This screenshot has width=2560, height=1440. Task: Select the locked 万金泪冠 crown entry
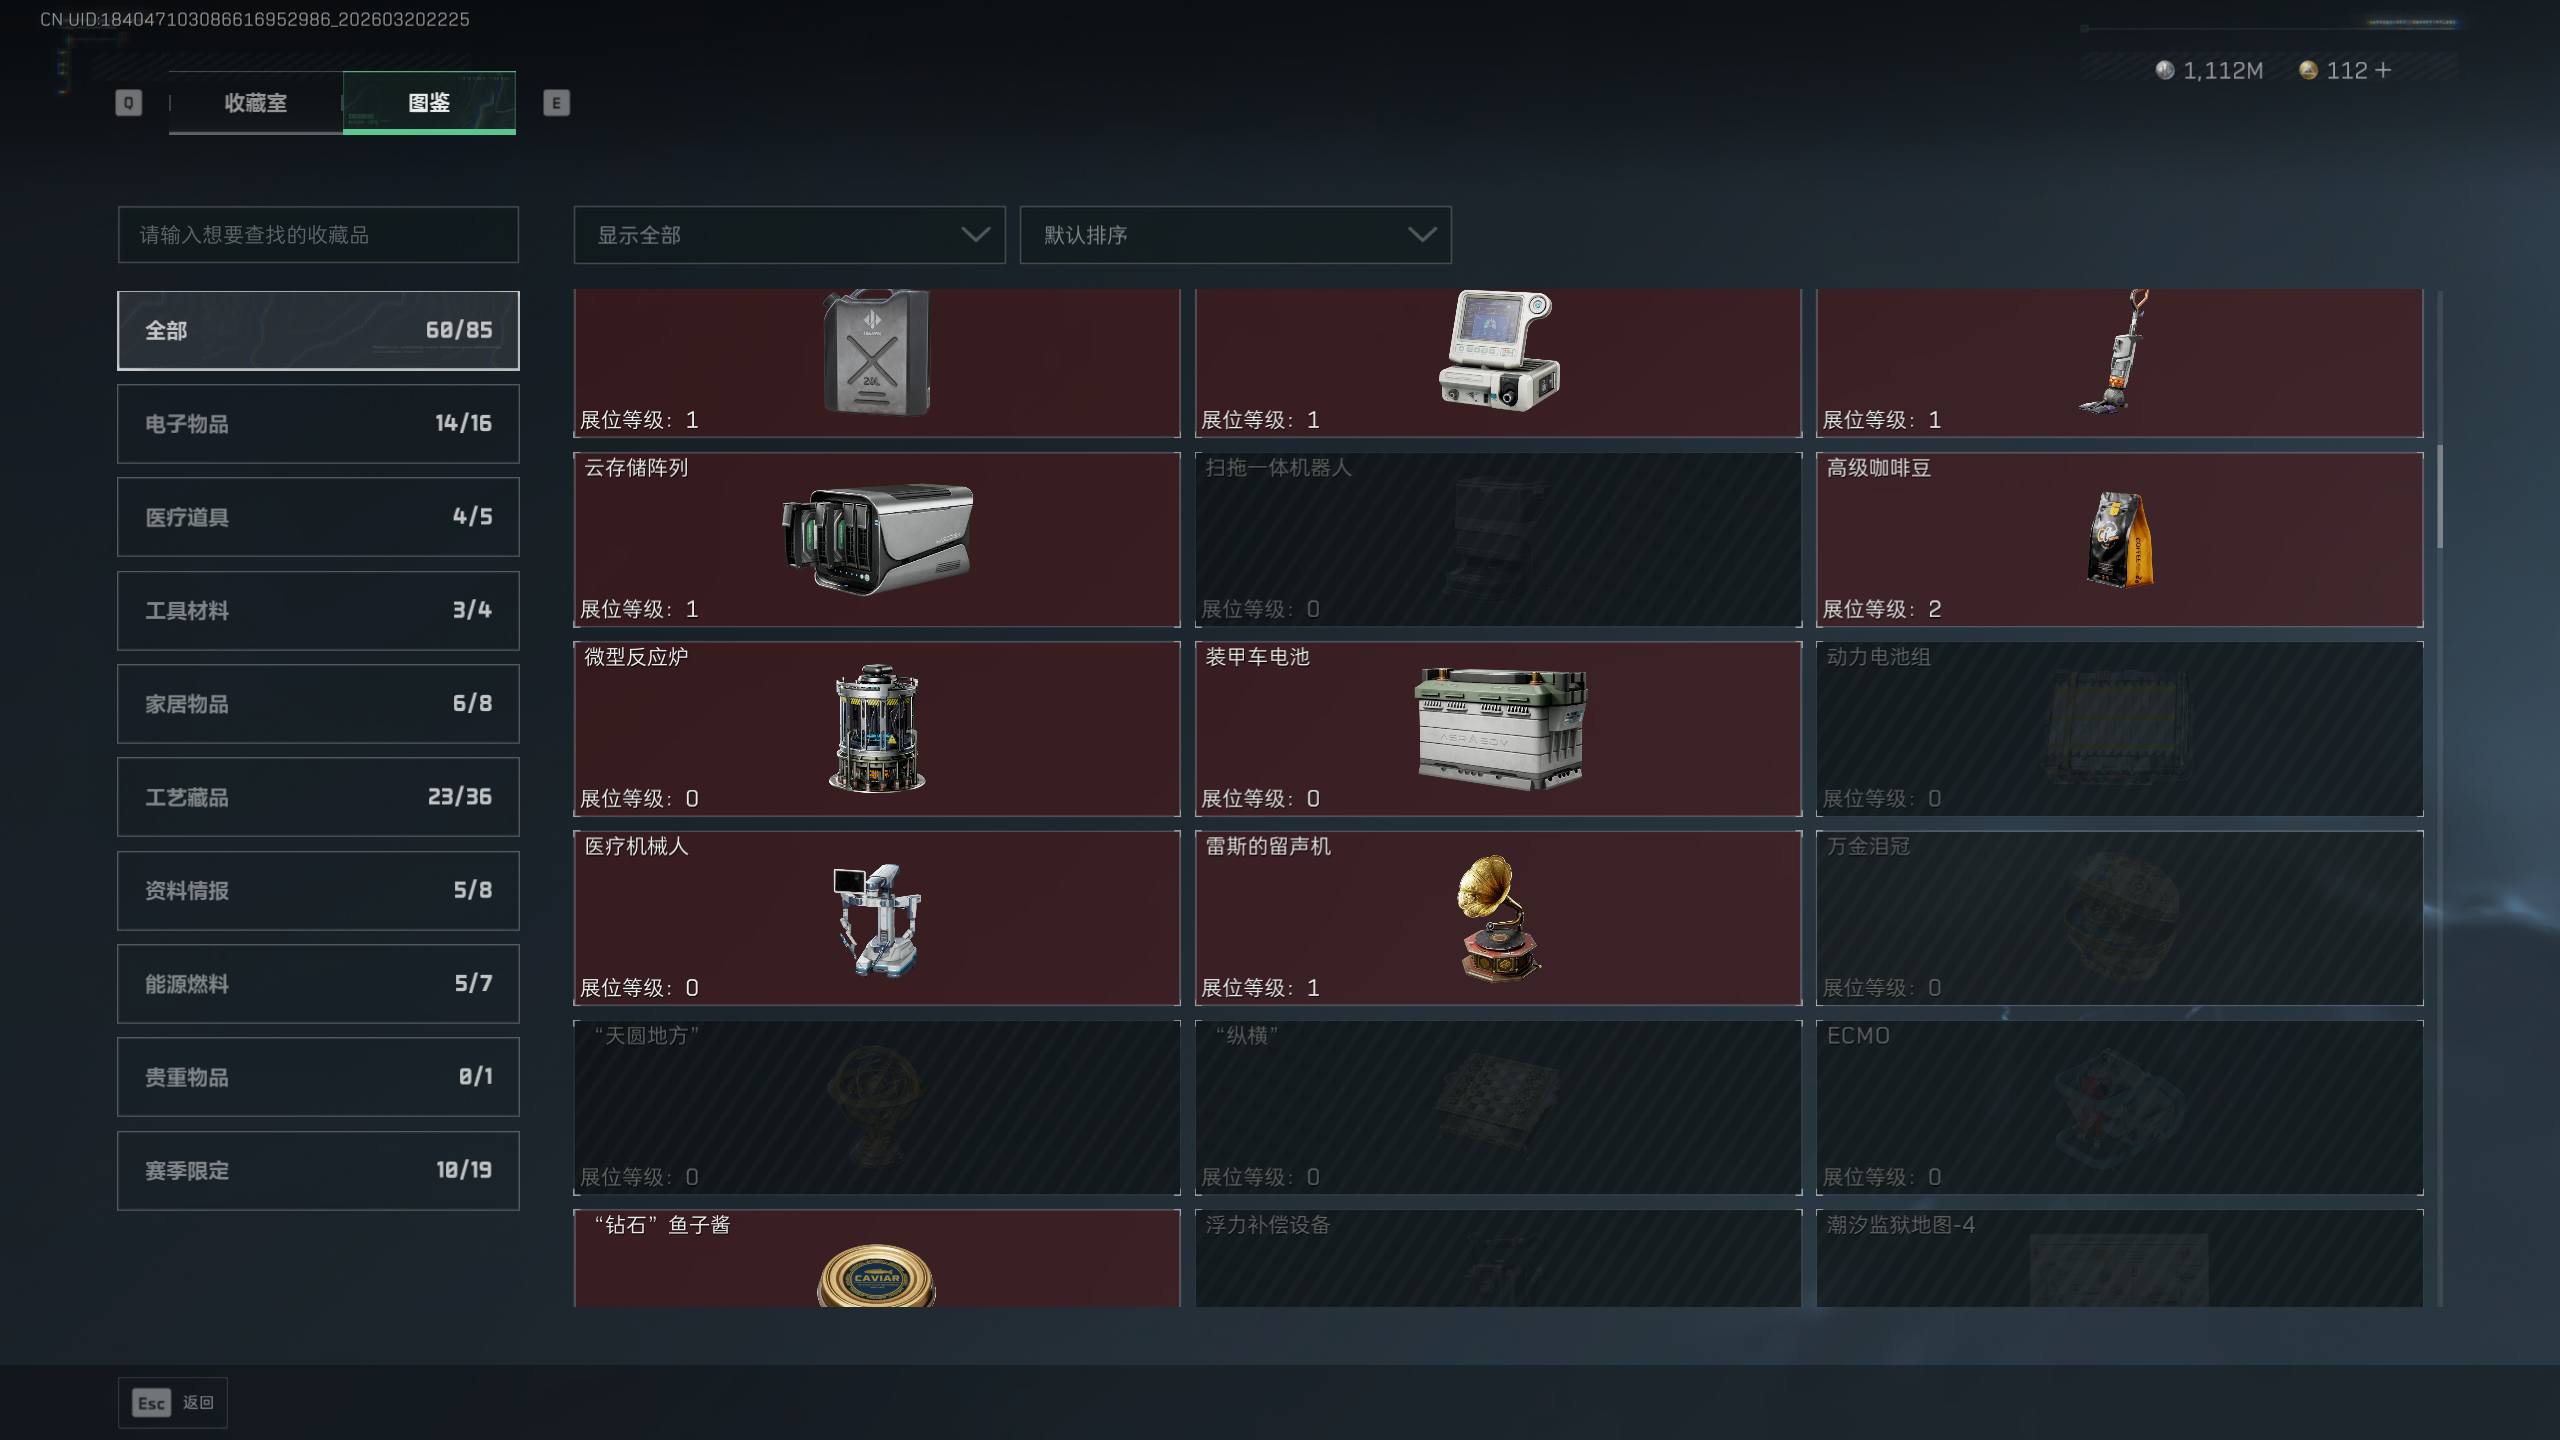click(2119, 918)
